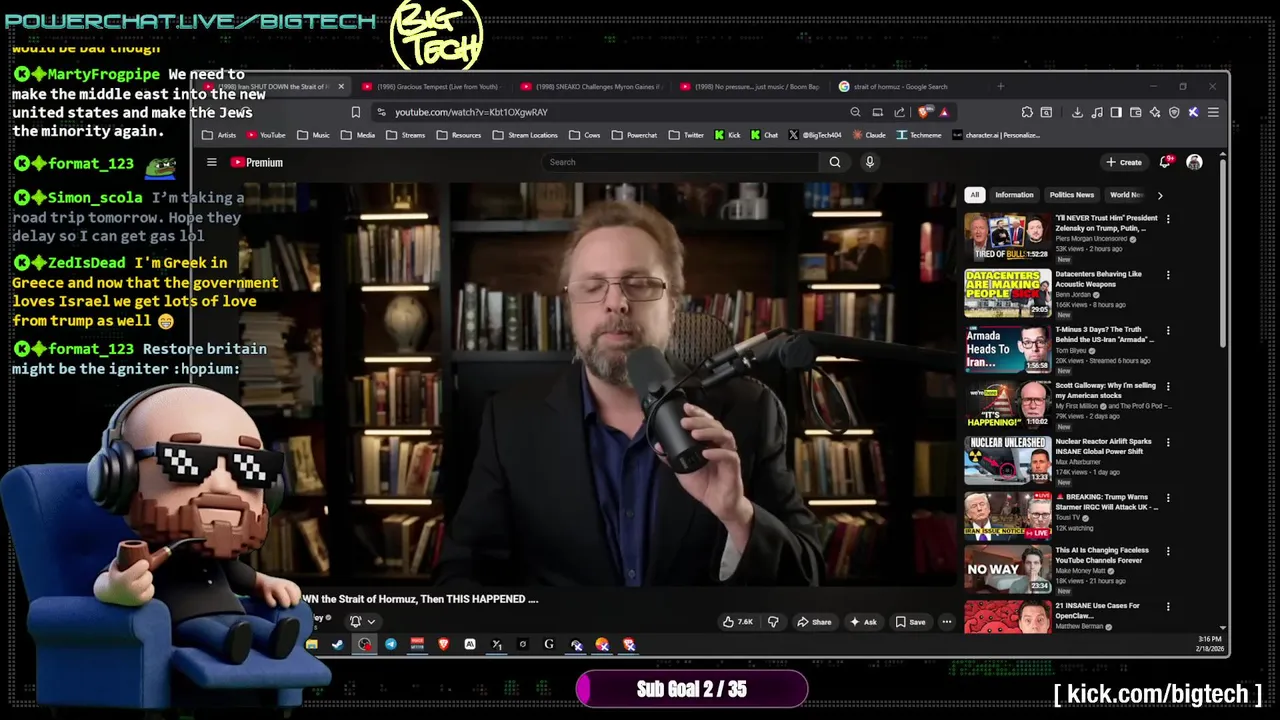Open Brave Leo AI sparkle icon

click(1155, 112)
